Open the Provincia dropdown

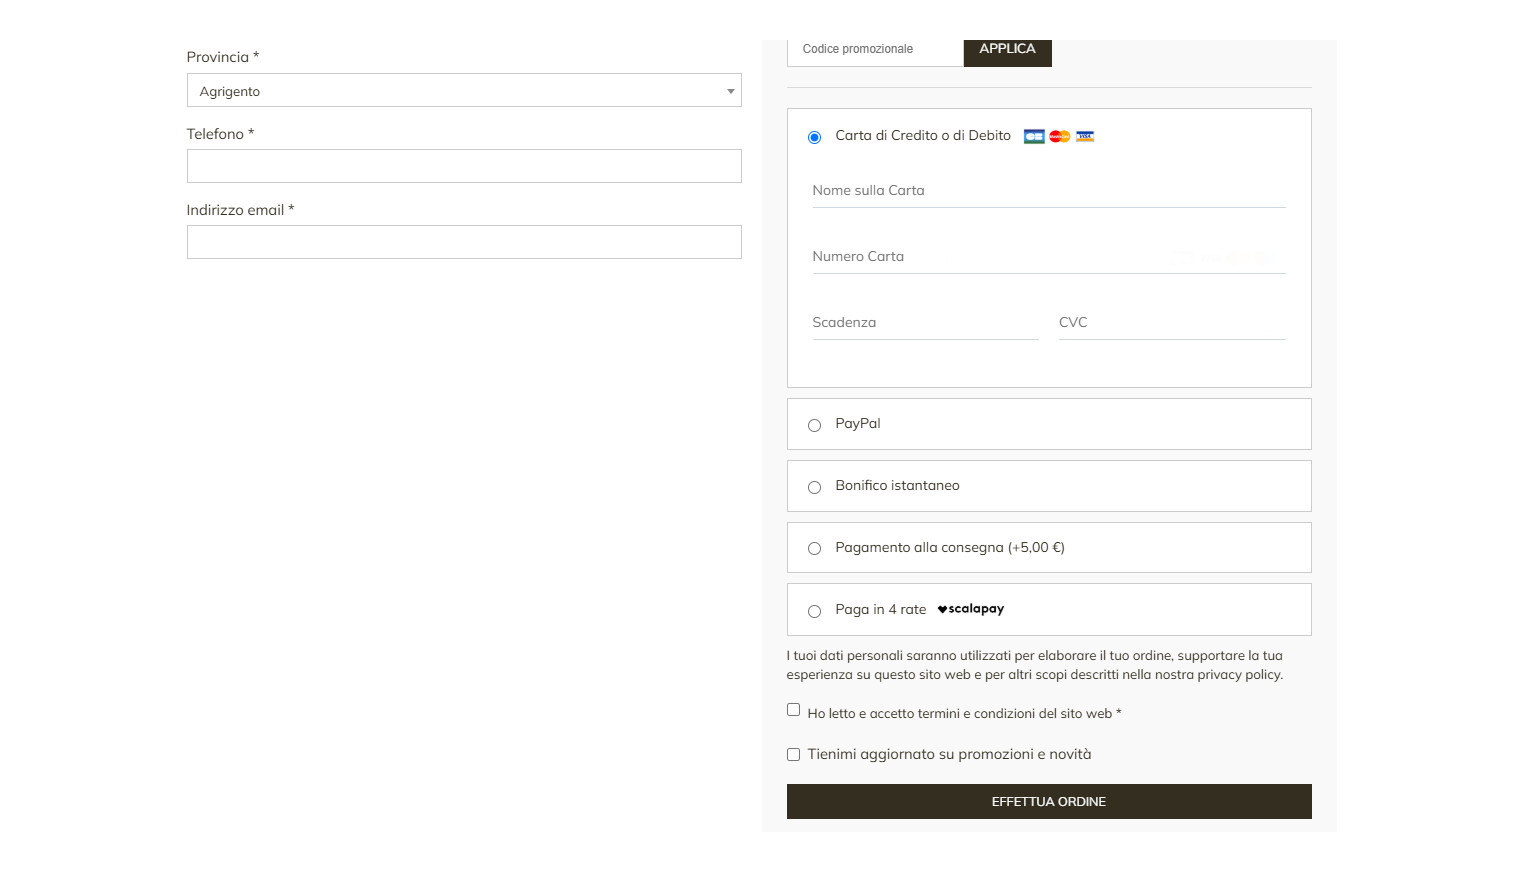pyautogui.click(x=464, y=91)
